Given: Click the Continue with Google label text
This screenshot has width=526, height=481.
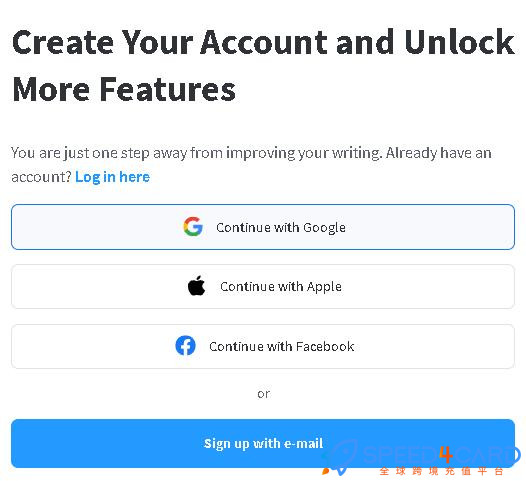Looking at the screenshot, I should click(281, 228).
